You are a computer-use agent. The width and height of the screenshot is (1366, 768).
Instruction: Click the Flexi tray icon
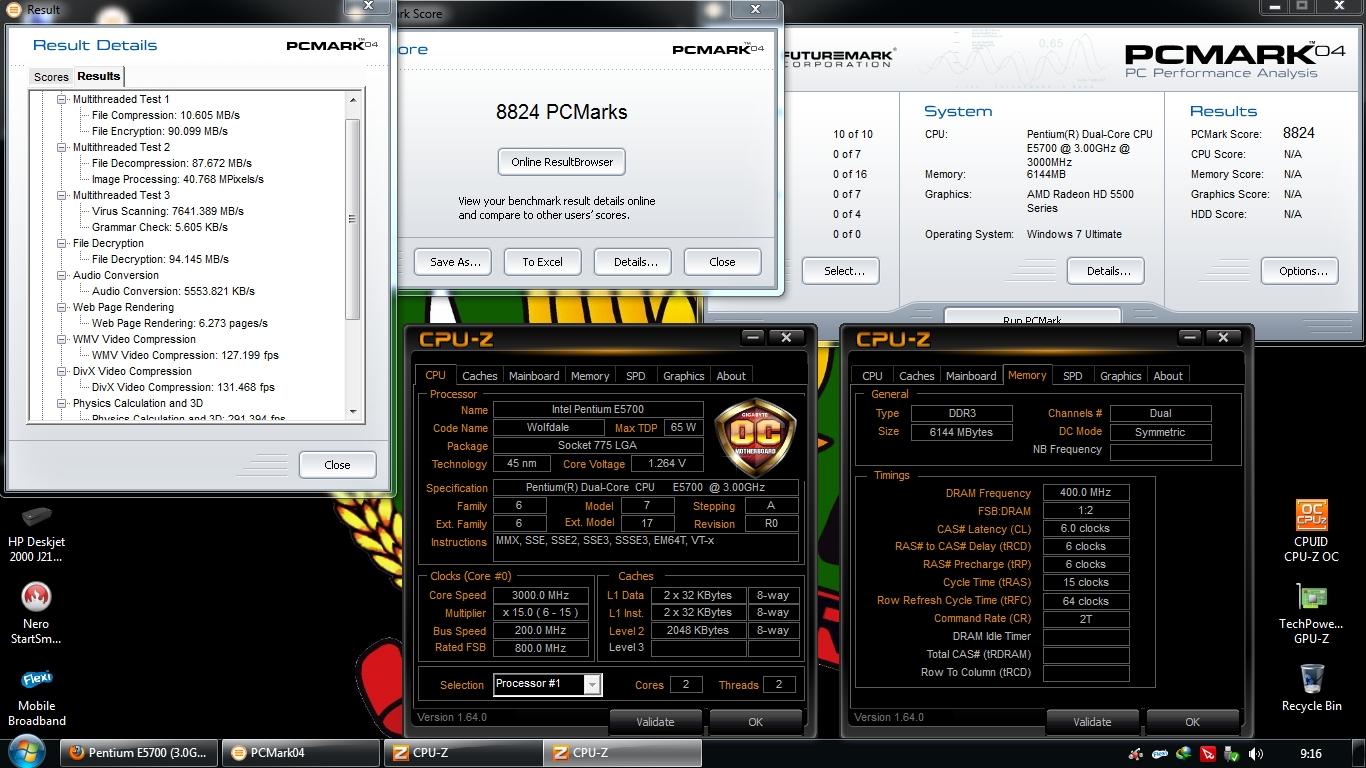pos(1160,754)
